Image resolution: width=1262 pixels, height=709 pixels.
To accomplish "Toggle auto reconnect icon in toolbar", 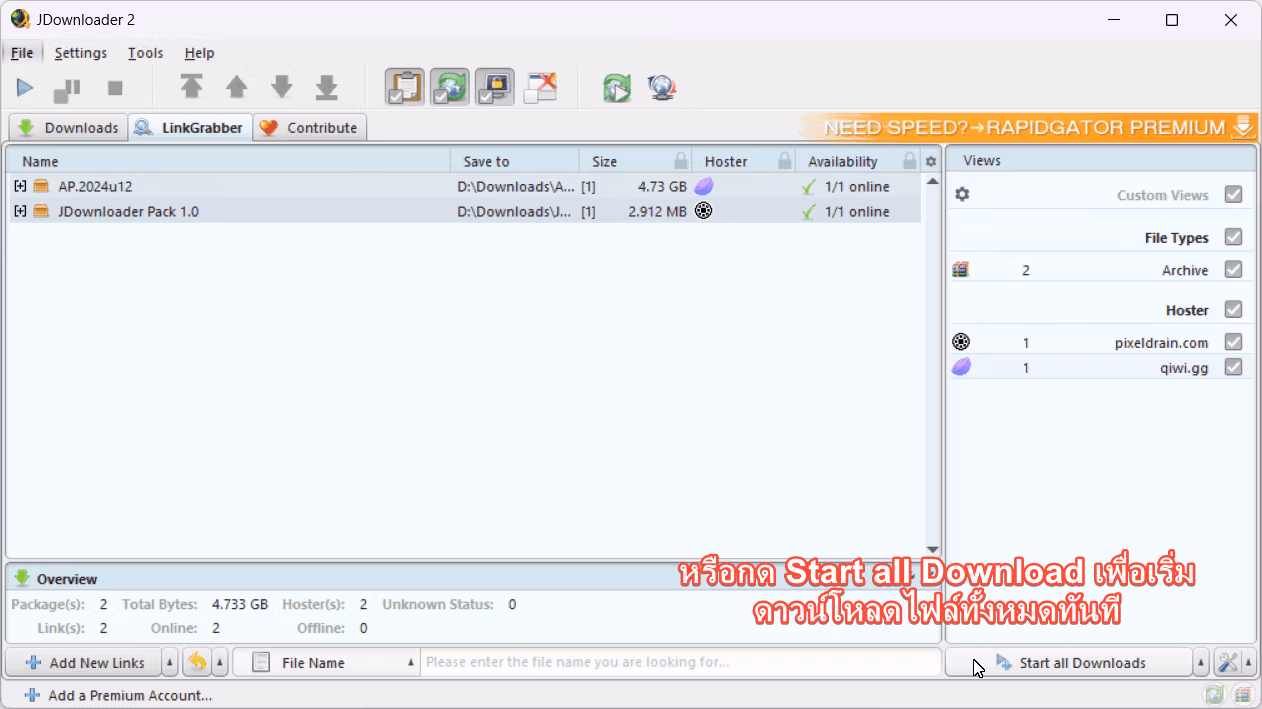I will click(450, 87).
